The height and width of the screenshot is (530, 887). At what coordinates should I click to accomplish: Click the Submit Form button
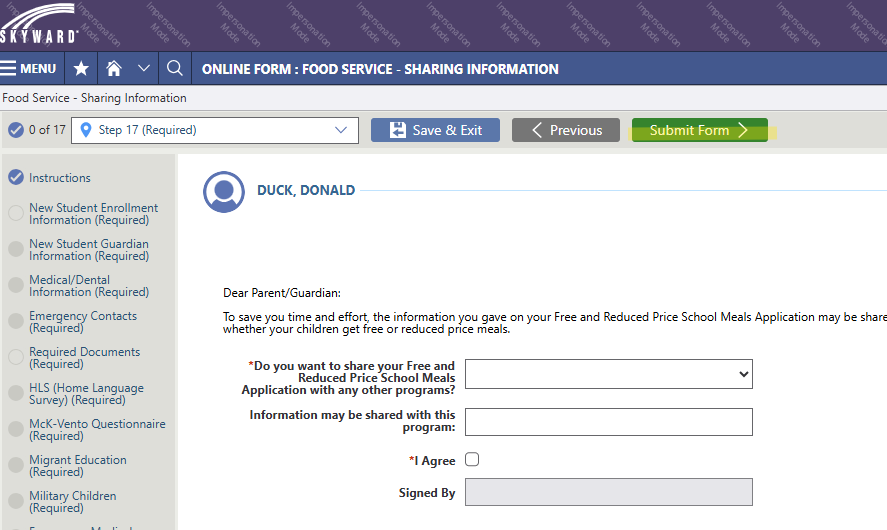[699, 130]
